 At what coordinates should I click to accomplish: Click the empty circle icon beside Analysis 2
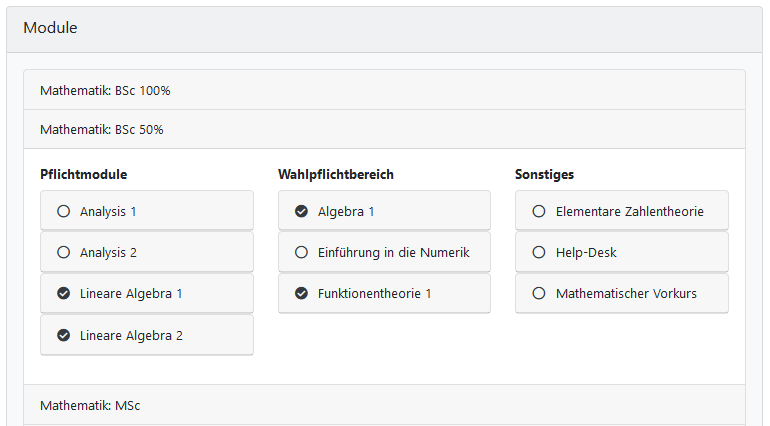pos(64,253)
